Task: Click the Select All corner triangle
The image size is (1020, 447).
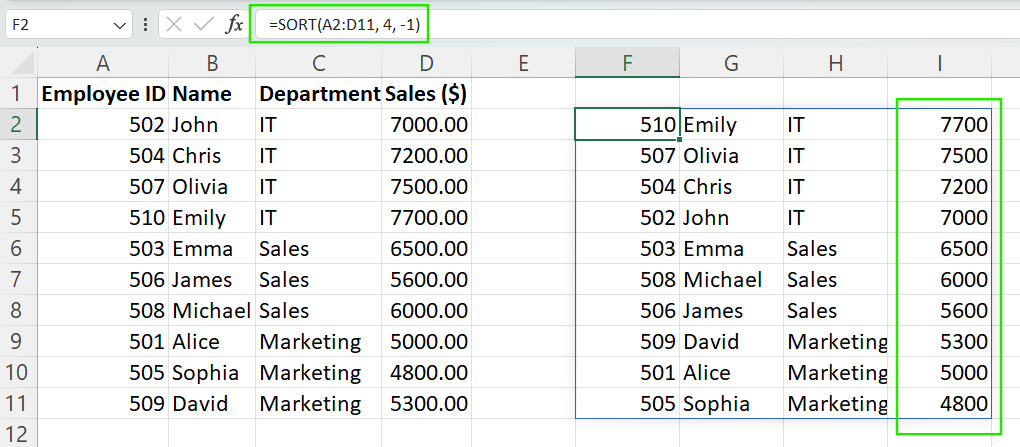Action: click(22, 64)
